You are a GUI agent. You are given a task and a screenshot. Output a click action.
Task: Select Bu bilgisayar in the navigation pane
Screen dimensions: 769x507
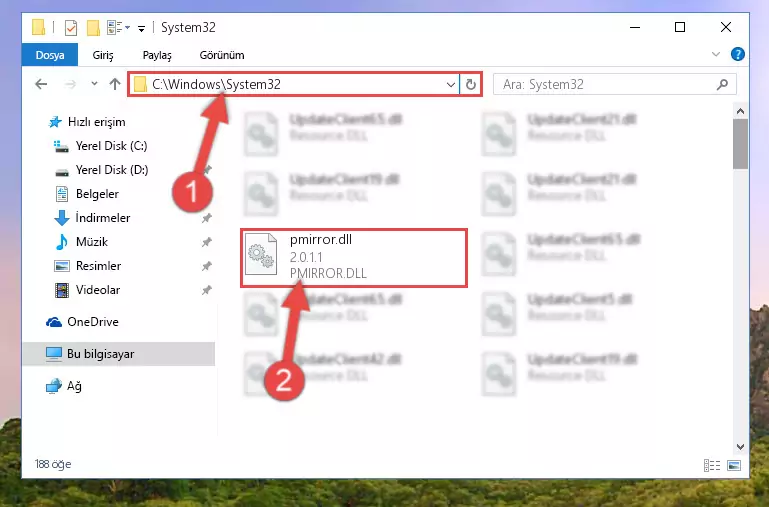[118, 354]
